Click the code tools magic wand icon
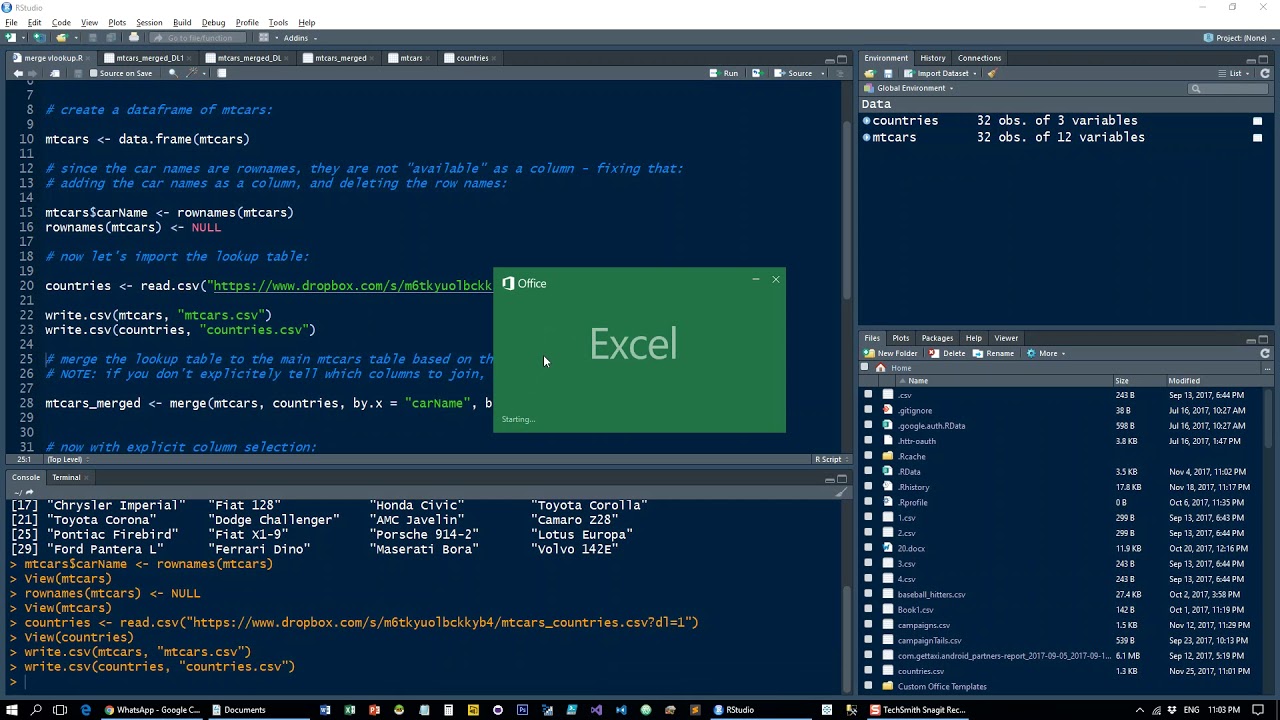 click(191, 73)
